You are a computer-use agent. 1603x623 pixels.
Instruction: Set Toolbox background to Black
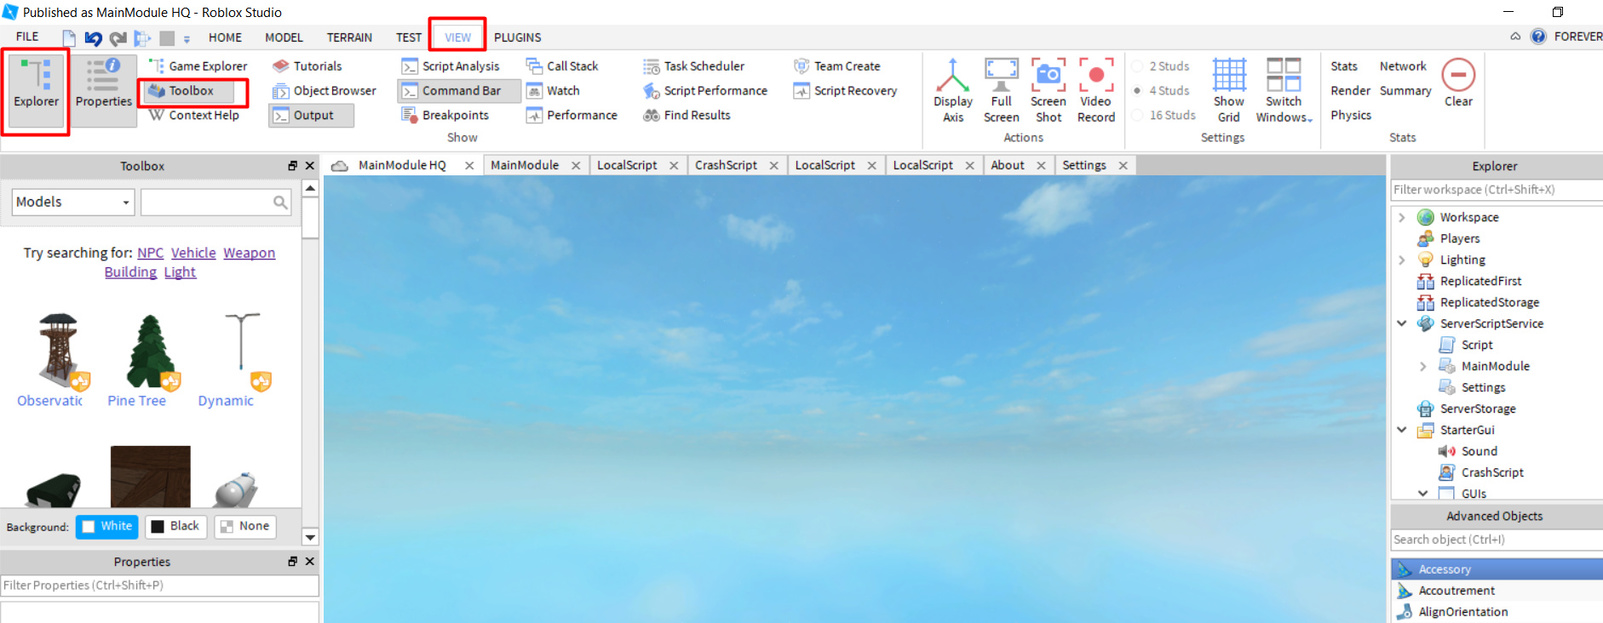(175, 526)
